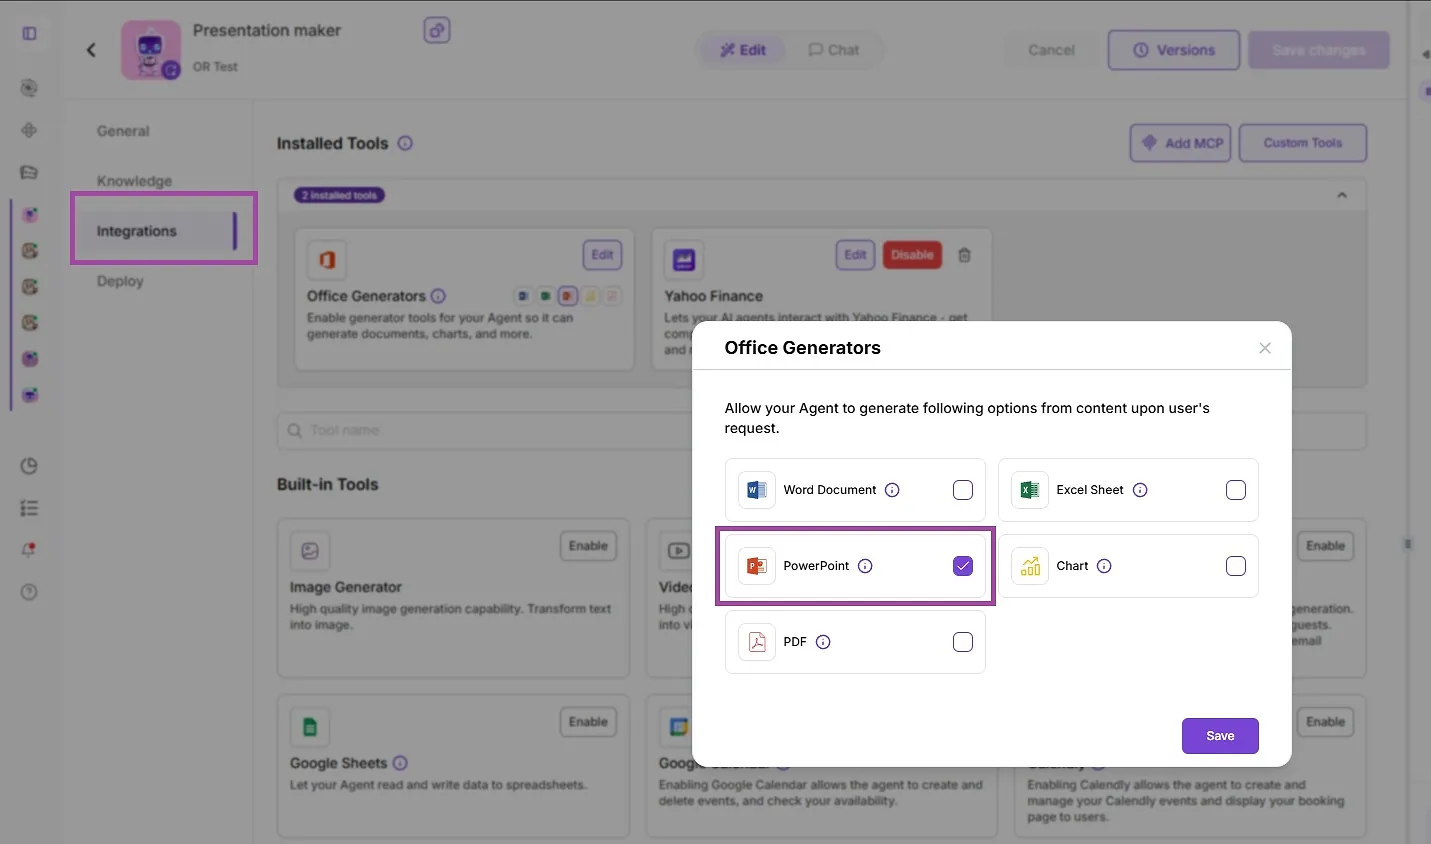This screenshot has height=844, width=1431.
Task: Open the Deploy settings tab
Action: click(x=120, y=281)
